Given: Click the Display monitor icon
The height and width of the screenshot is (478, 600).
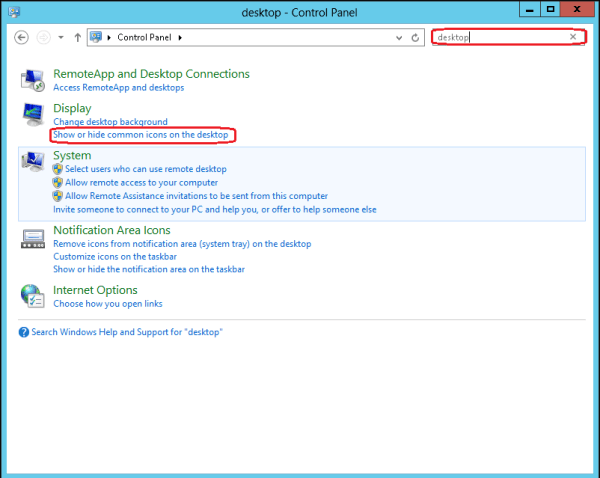Looking at the screenshot, I should pos(34,114).
